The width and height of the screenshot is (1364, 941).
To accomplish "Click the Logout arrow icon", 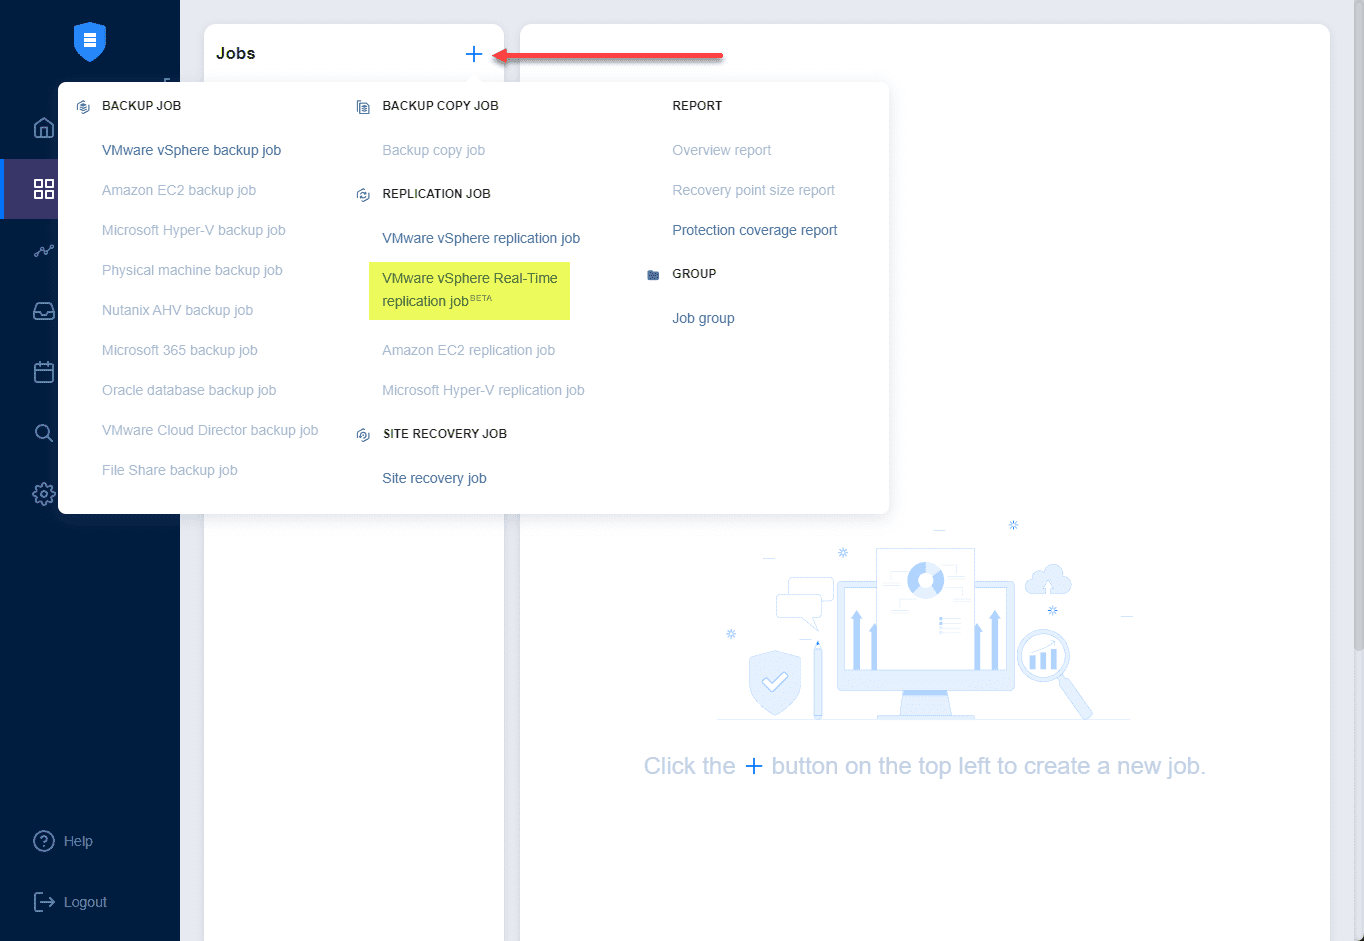I will point(44,902).
